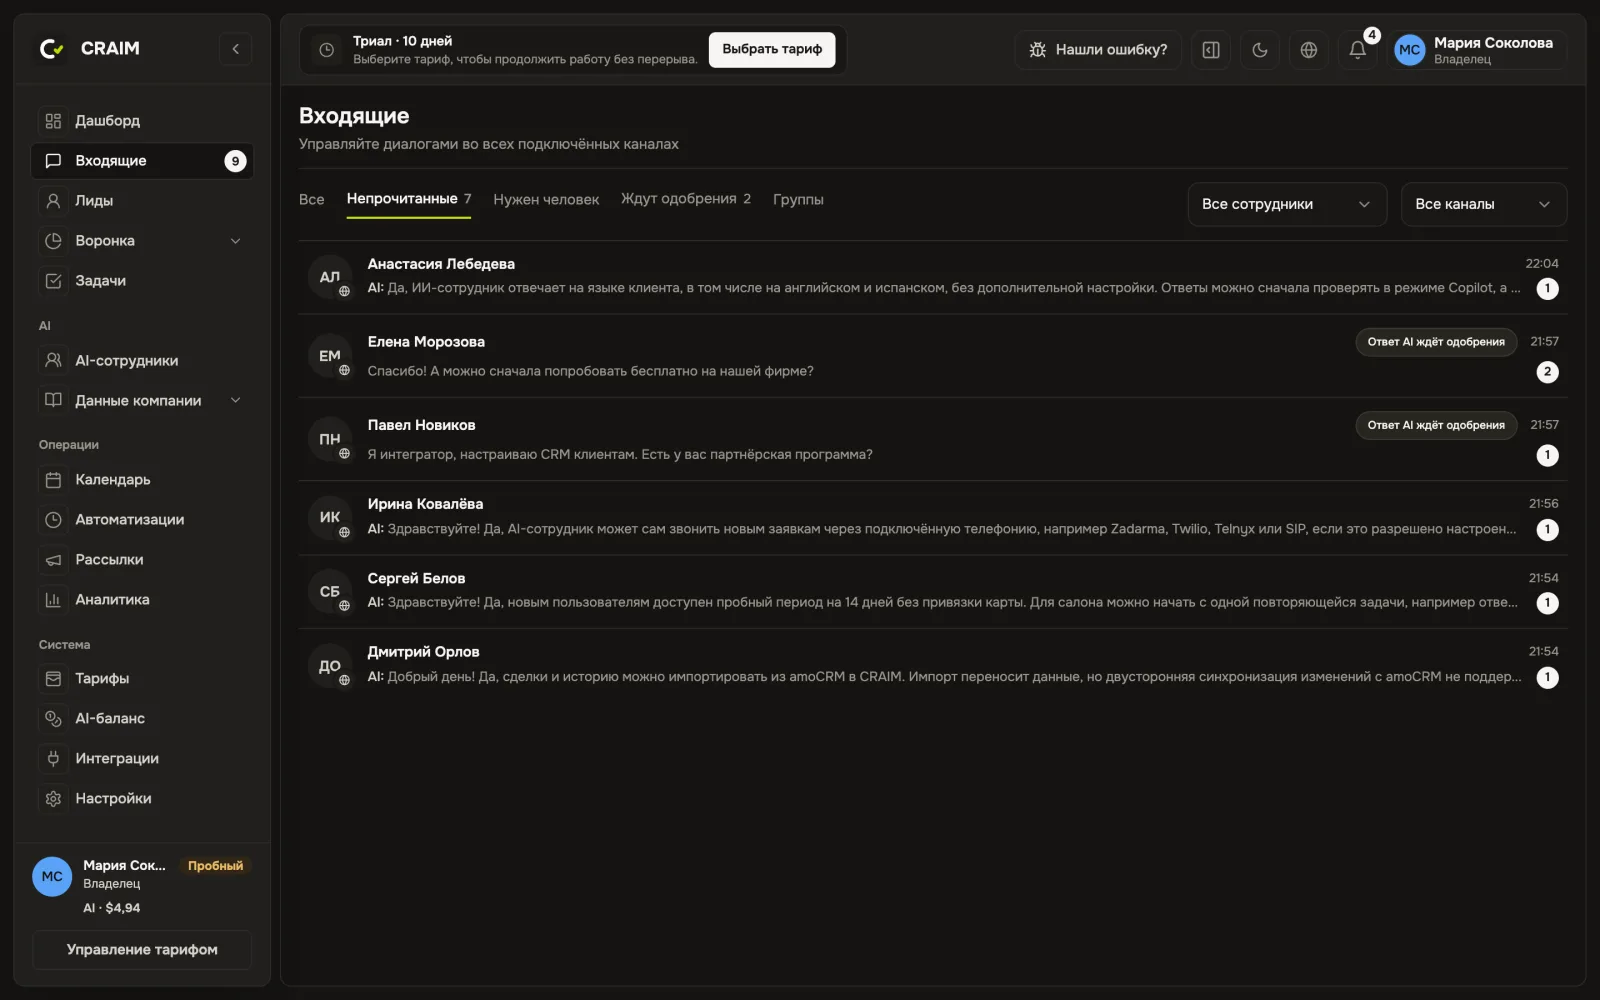Click Ответ AI ждёт одобрения on Павел Новиков

[1436, 425]
